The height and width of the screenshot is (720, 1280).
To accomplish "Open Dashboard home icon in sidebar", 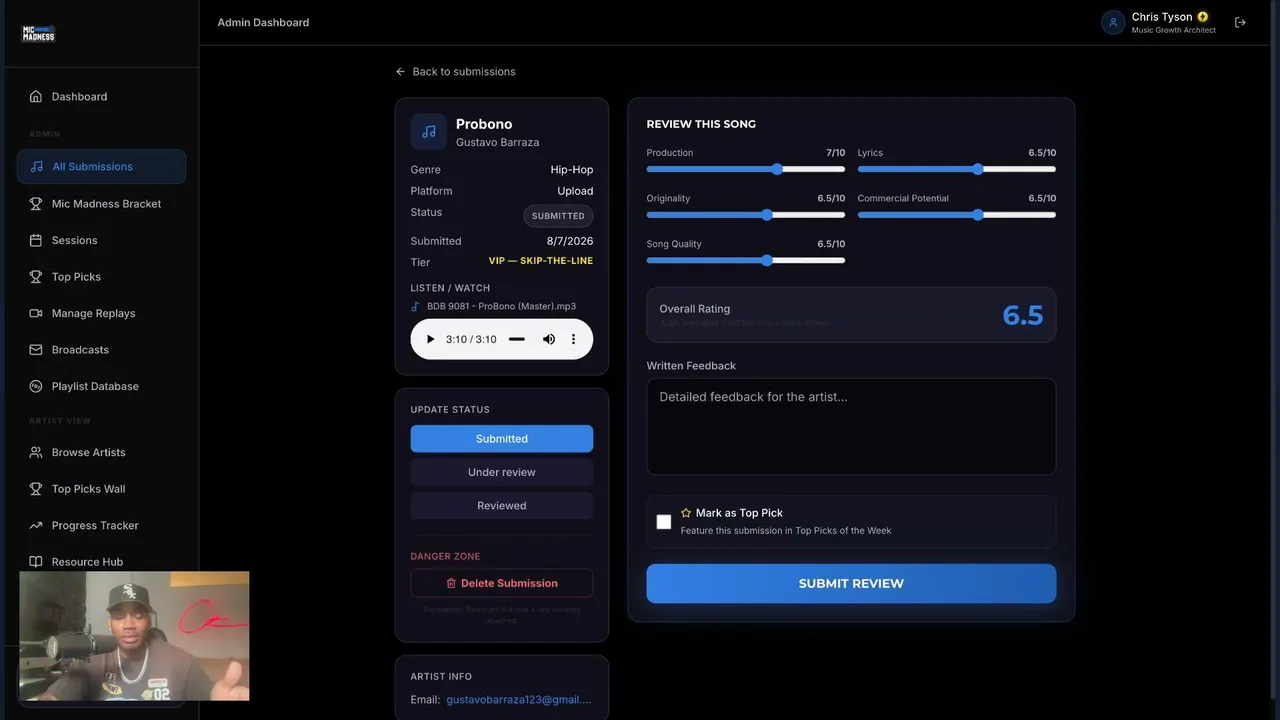I will point(36,97).
